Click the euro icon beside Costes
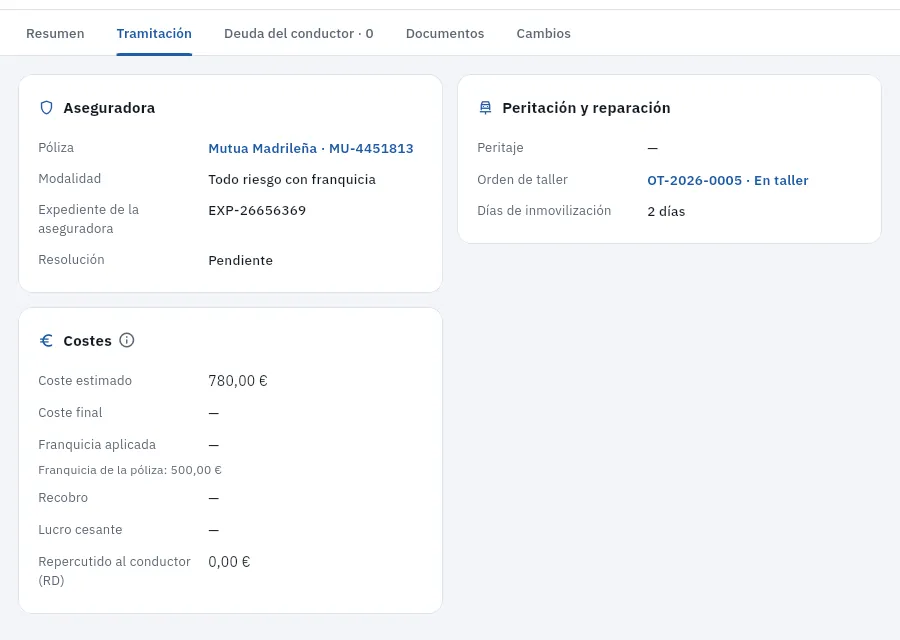 pyautogui.click(x=46, y=341)
